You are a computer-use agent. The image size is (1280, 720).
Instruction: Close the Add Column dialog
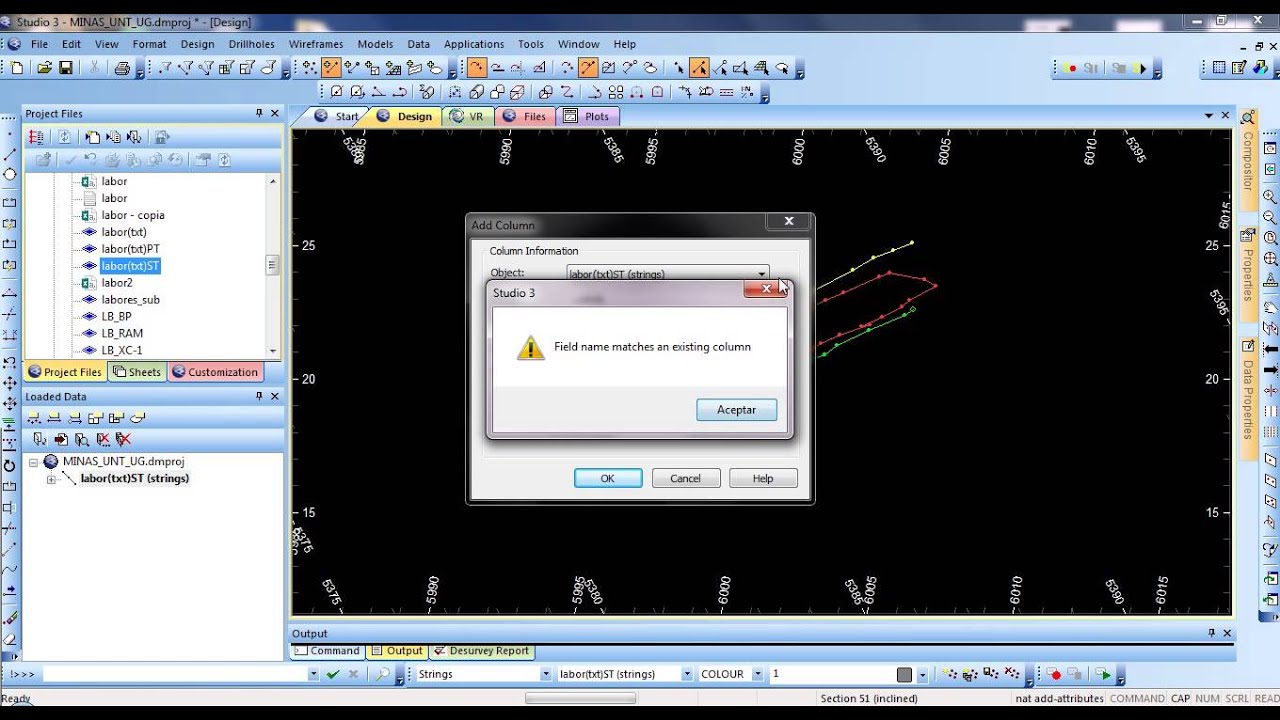788,222
